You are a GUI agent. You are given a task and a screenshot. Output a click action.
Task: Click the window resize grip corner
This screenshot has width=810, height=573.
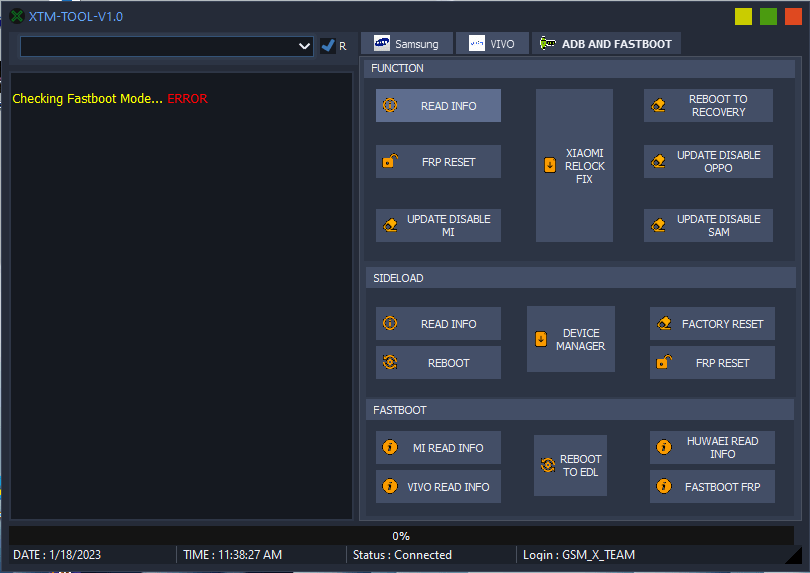[x=793, y=555]
